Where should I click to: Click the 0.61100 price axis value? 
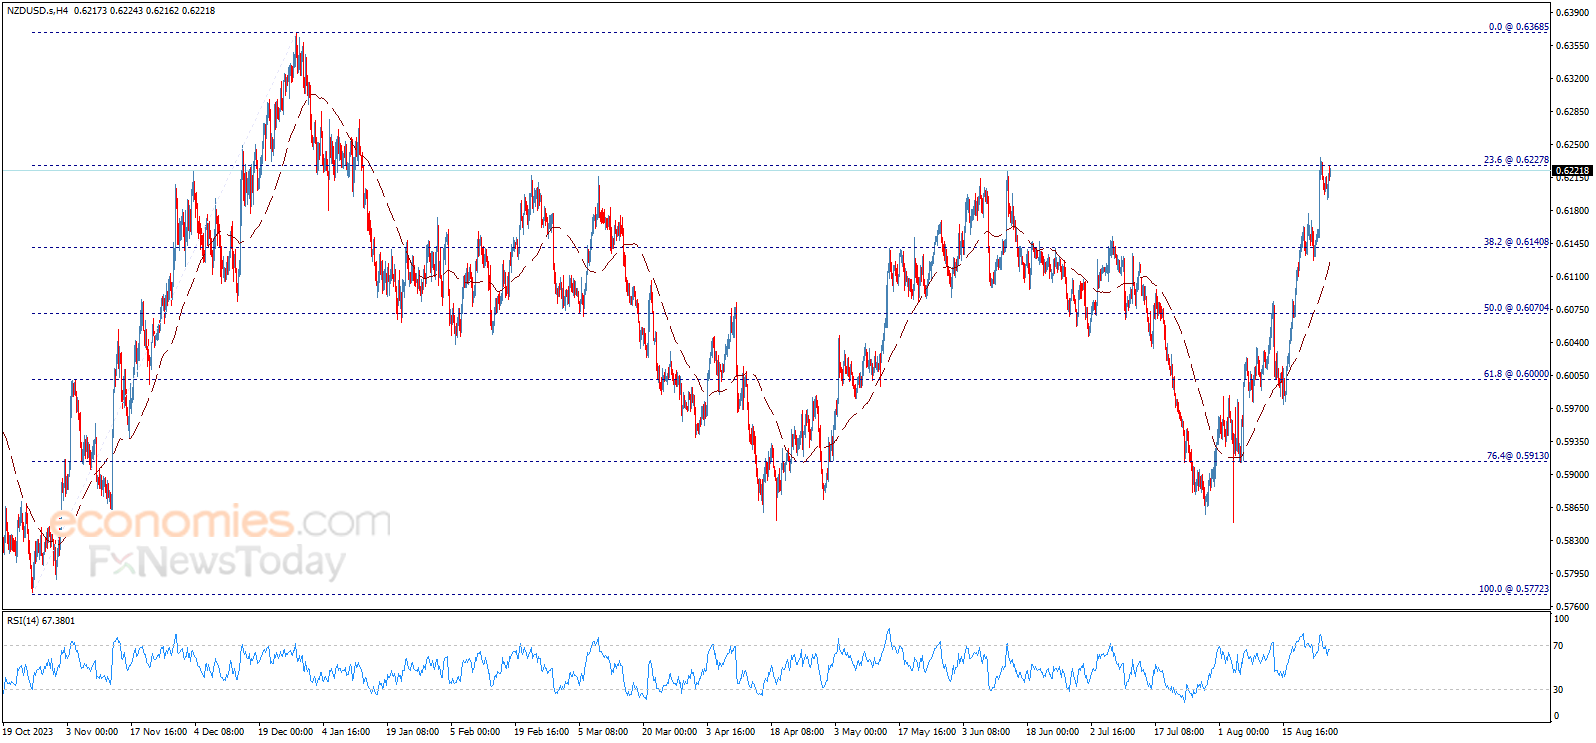[1574, 276]
